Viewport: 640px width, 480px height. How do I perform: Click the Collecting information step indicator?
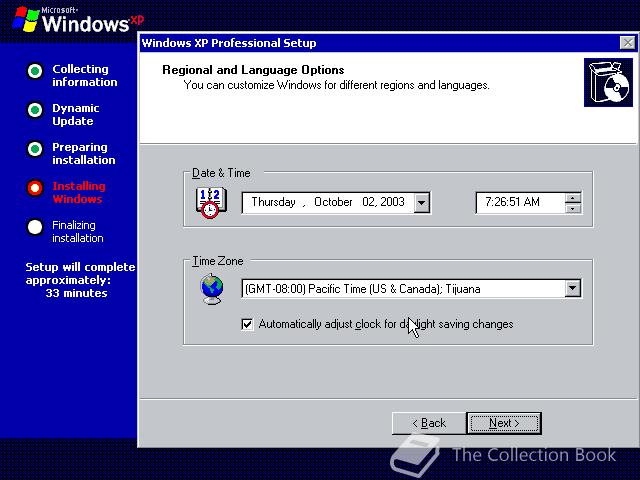35,71
